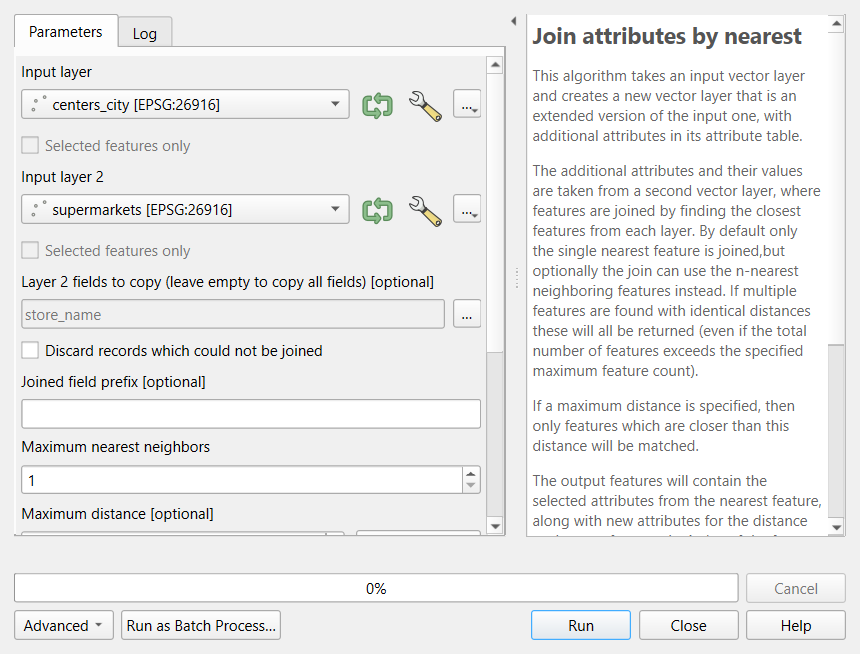Click the 0% progress bar
This screenshot has height=654, width=860.
(x=376, y=589)
